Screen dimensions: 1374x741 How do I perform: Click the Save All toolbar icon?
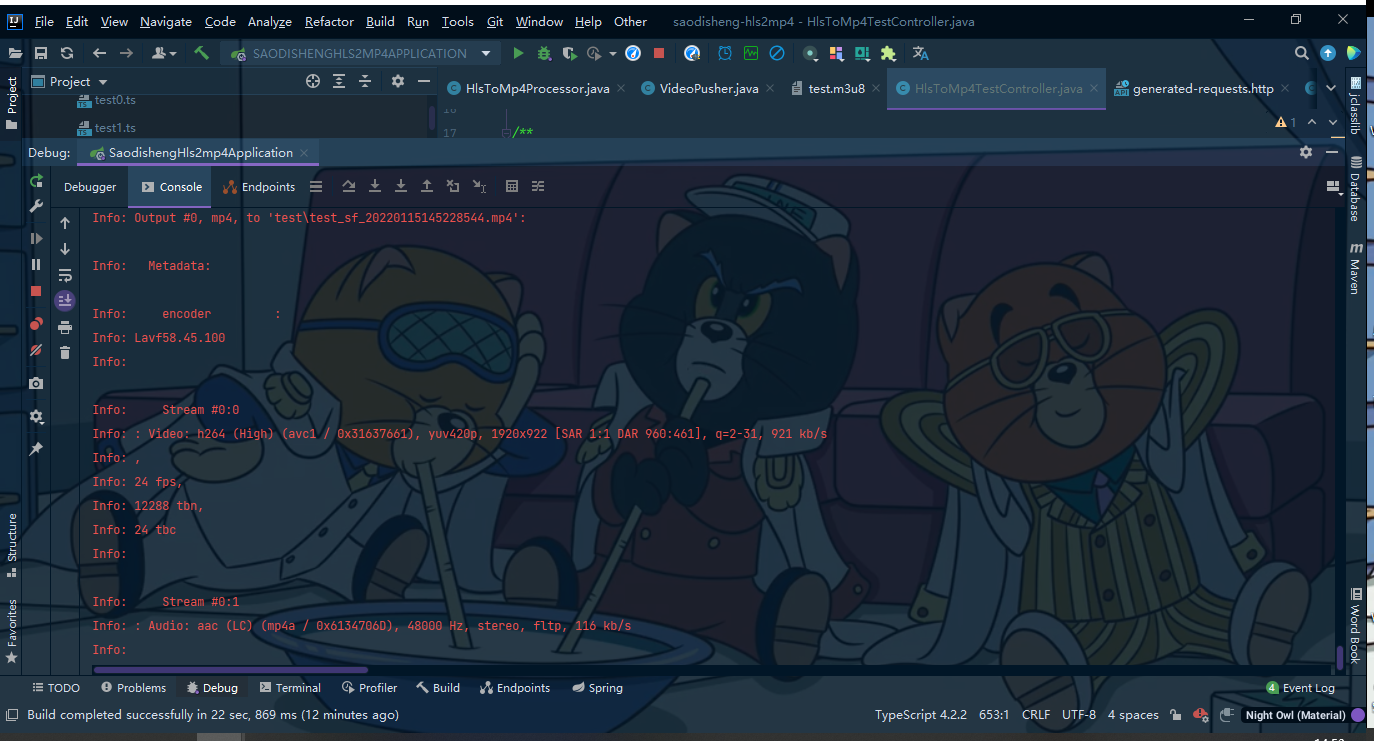pyautogui.click(x=41, y=53)
